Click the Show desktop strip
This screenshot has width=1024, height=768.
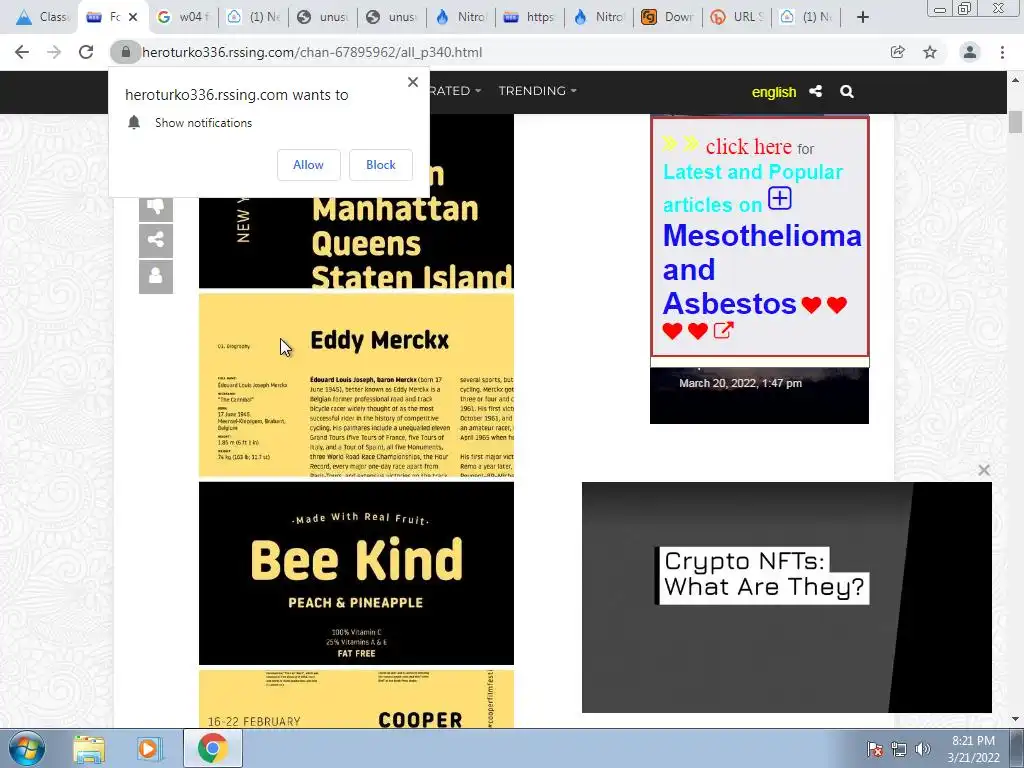pyautogui.click(x=1019, y=748)
